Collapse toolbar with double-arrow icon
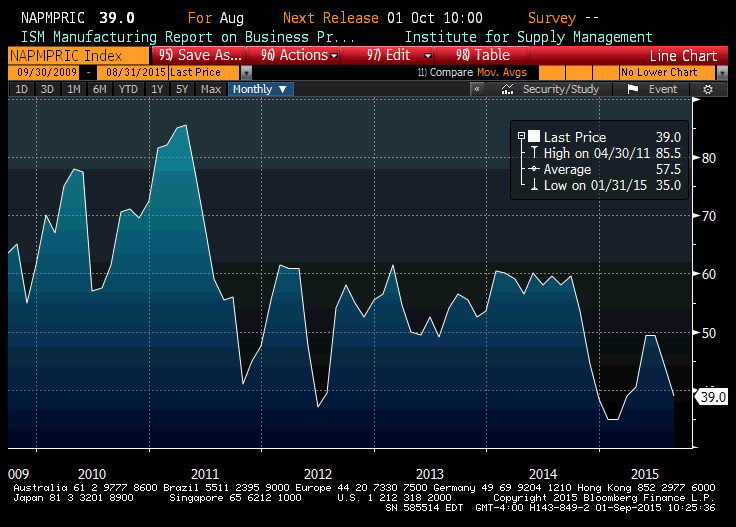Screen dimensions: 736x527 click(x=478, y=89)
